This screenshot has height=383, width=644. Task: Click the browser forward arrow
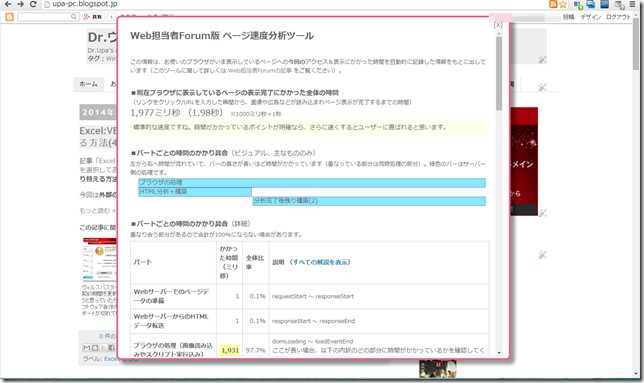pyautogui.click(x=20, y=4)
